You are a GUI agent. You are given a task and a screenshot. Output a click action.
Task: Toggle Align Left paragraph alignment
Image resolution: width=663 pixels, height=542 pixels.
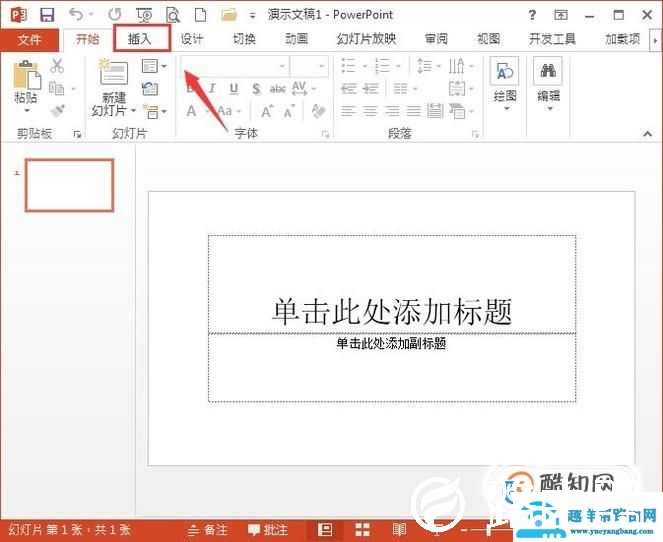(348, 111)
